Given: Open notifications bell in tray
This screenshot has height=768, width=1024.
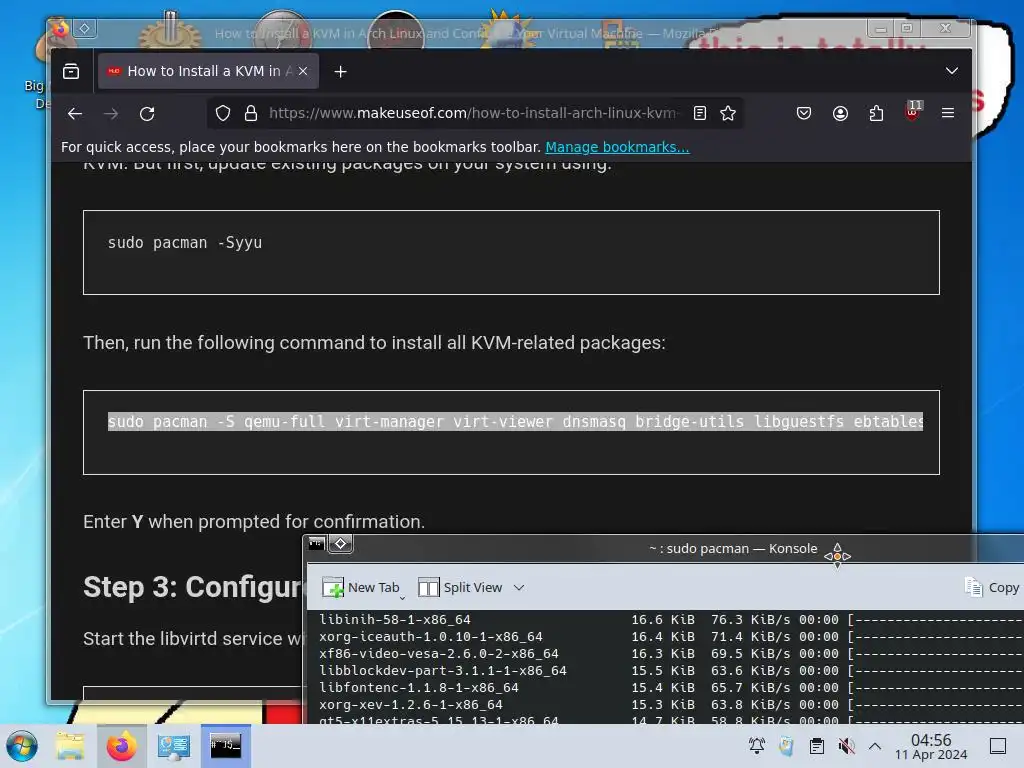Looking at the screenshot, I should pos(757,746).
